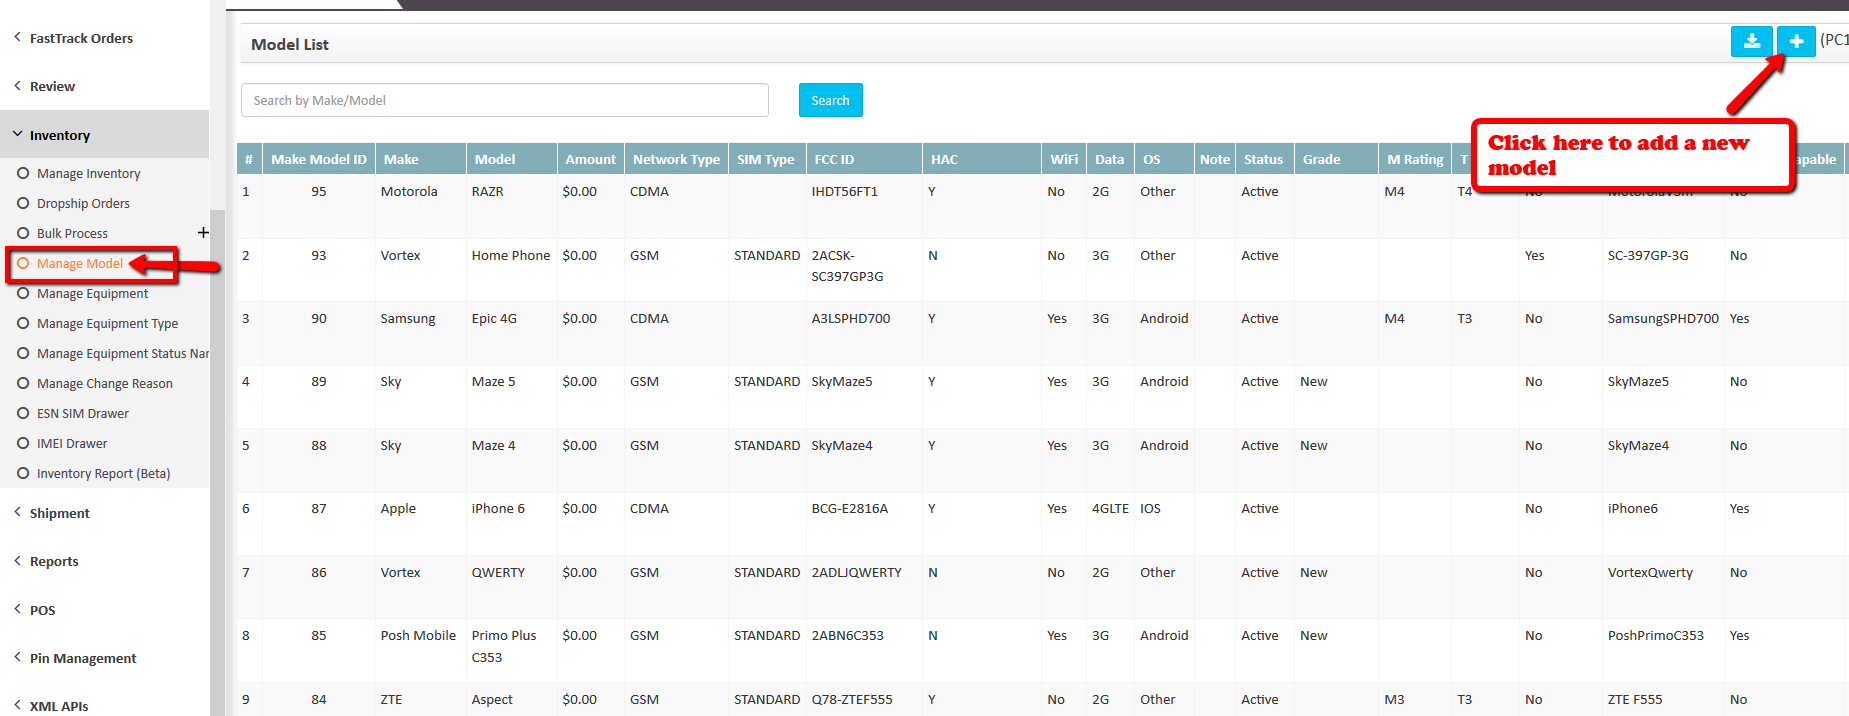Open the Manage Equipment menu item
Image resolution: width=1849 pixels, height=716 pixels.
click(92, 293)
